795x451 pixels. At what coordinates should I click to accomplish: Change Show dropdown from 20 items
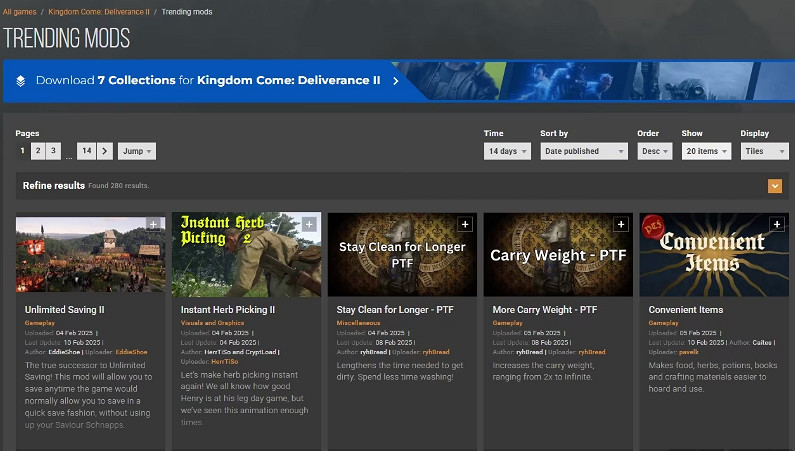point(706,151)
